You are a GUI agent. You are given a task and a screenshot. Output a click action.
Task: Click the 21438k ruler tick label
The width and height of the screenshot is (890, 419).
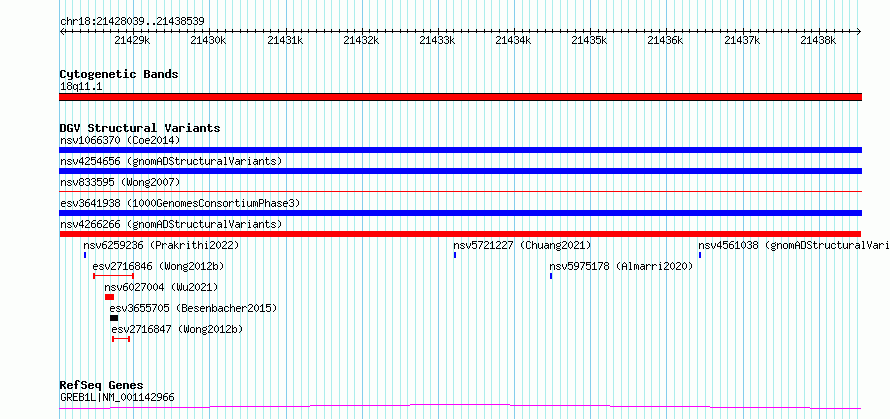click(818, 40)
